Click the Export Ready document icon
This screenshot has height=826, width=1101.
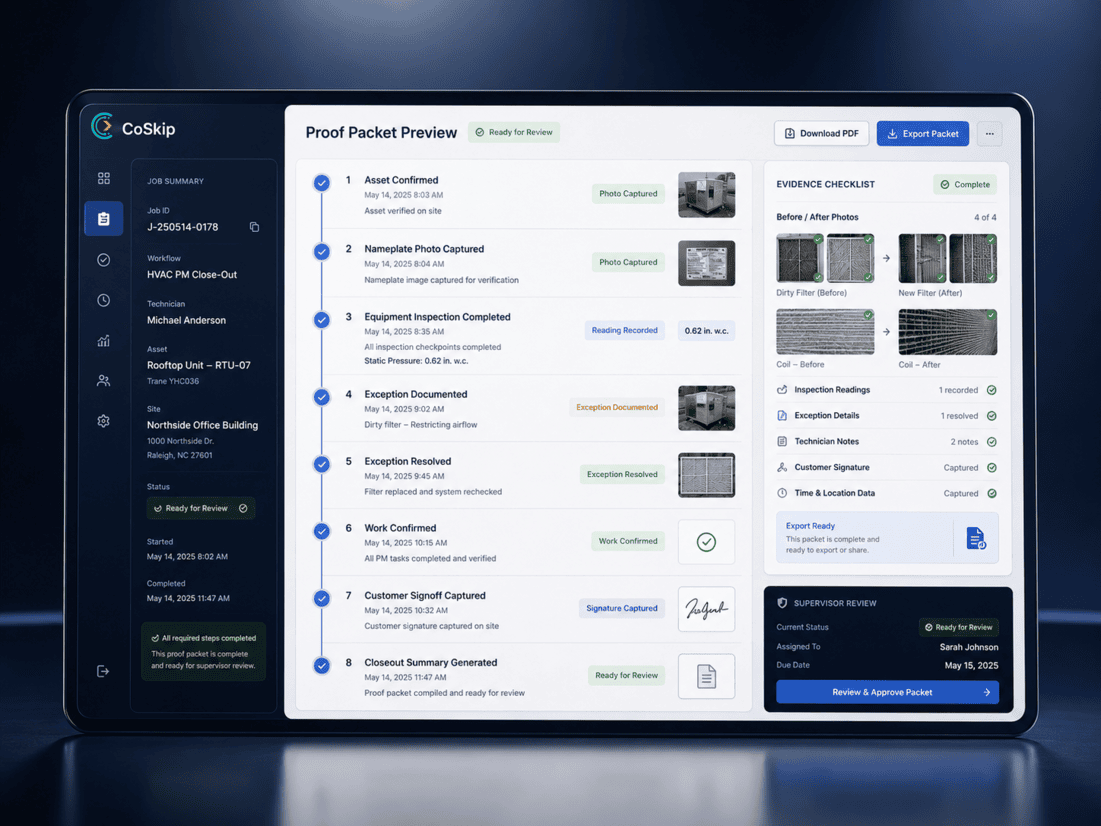(976, 539)
